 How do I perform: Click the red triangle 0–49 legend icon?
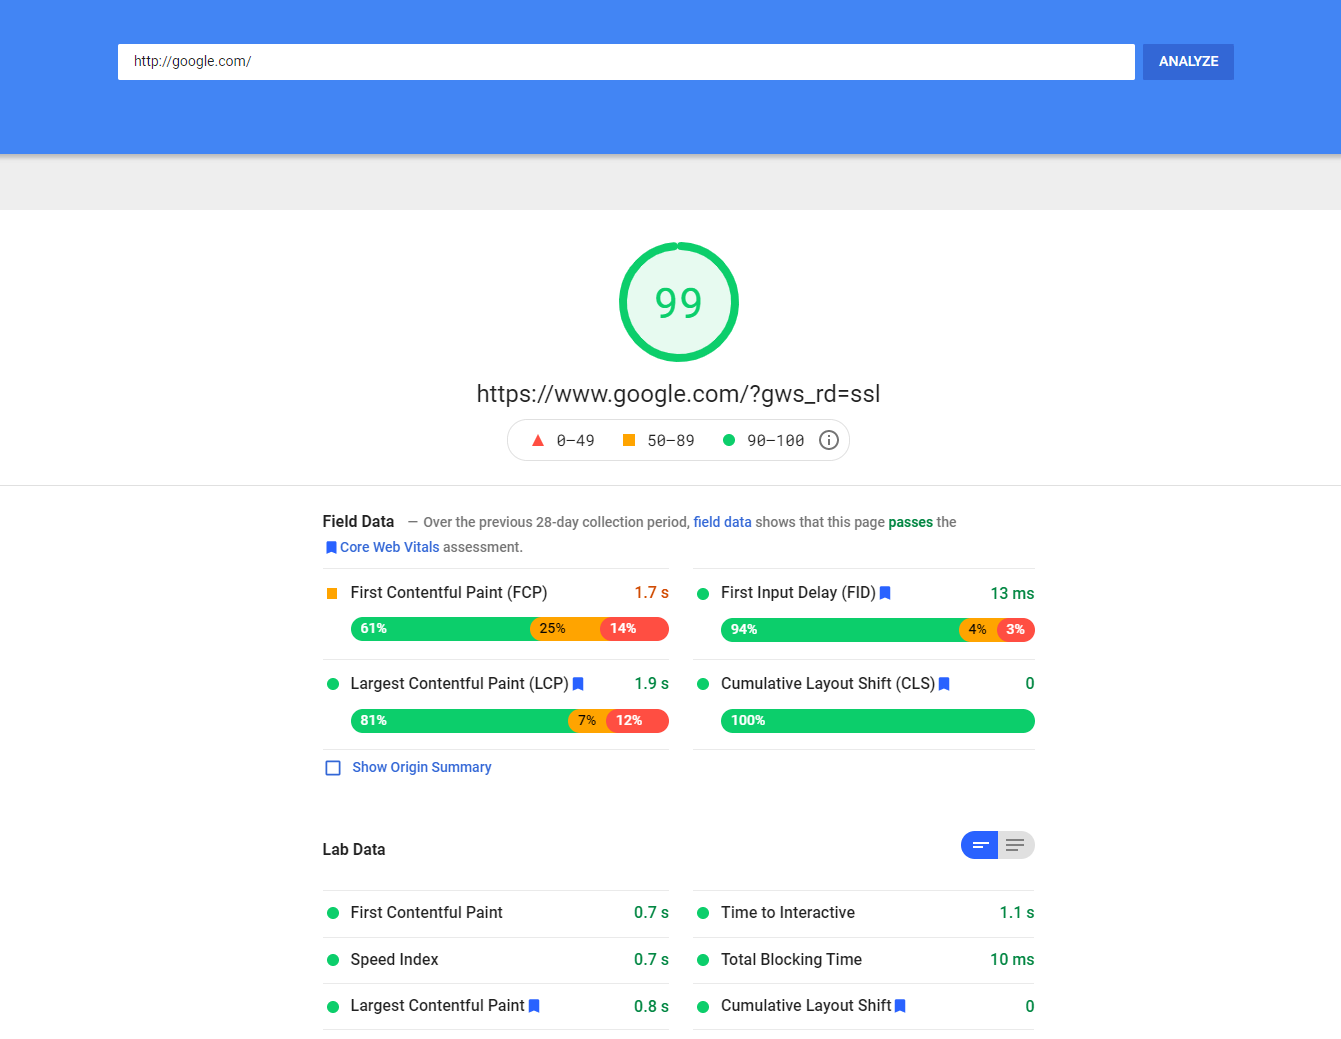click(538, 440)
